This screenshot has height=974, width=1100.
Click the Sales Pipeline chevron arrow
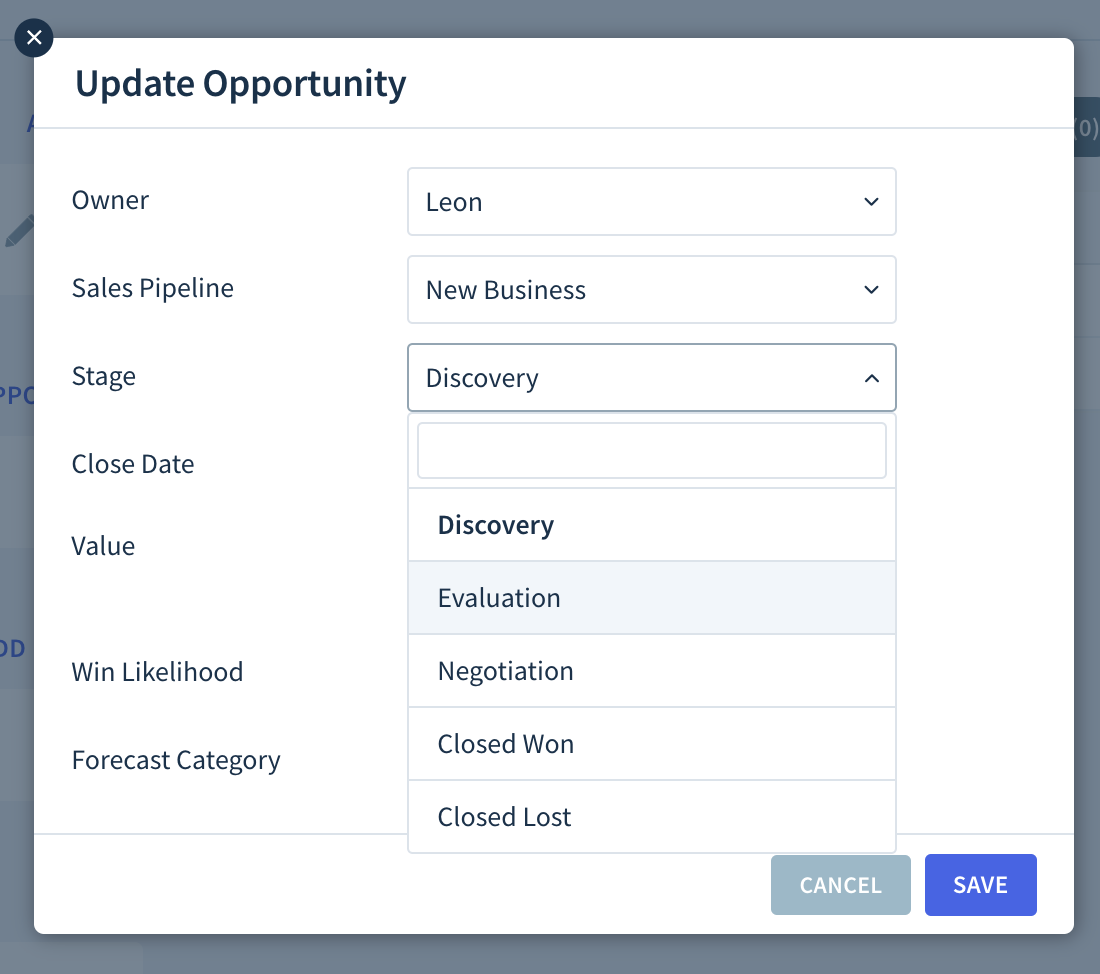coord(871,290)
